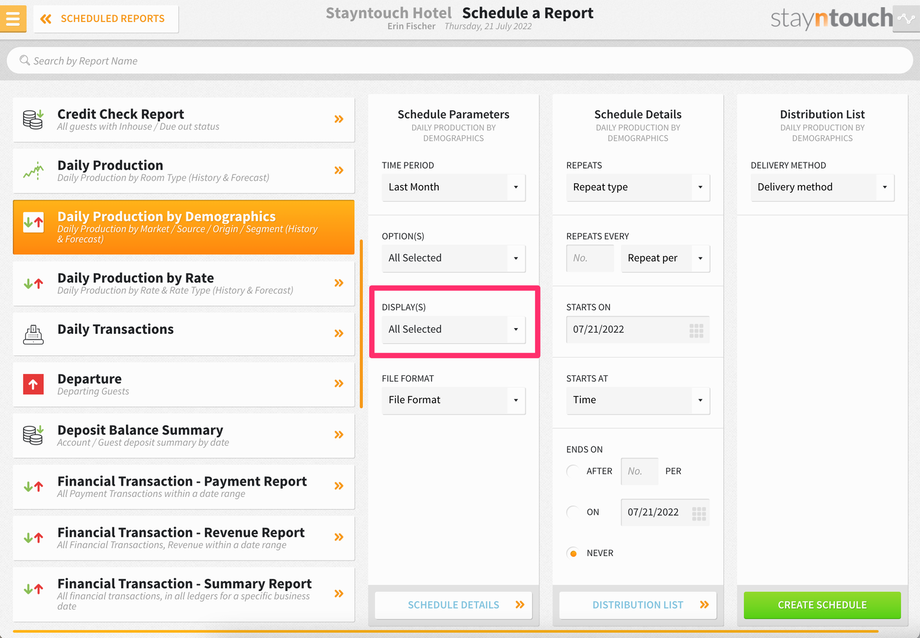
Task: Go back to Scheduled Reports
Action: [x=106, y=19]
